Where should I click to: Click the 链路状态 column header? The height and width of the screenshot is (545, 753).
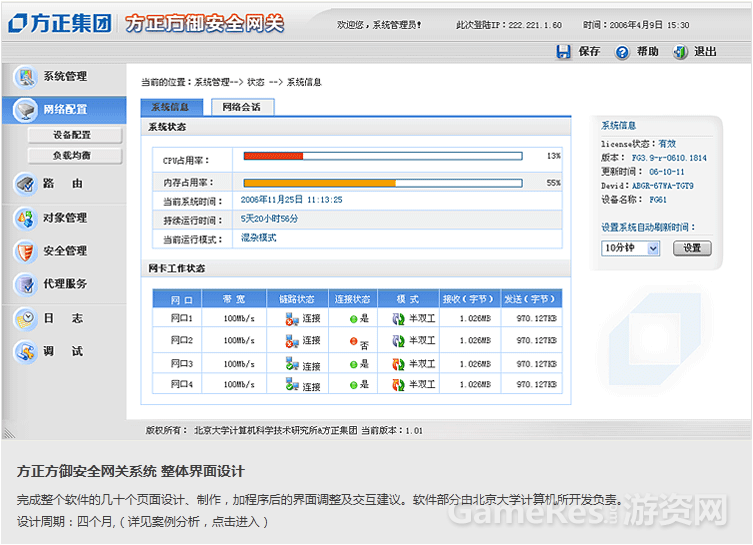pyautogui.click(x=297, y=299)
